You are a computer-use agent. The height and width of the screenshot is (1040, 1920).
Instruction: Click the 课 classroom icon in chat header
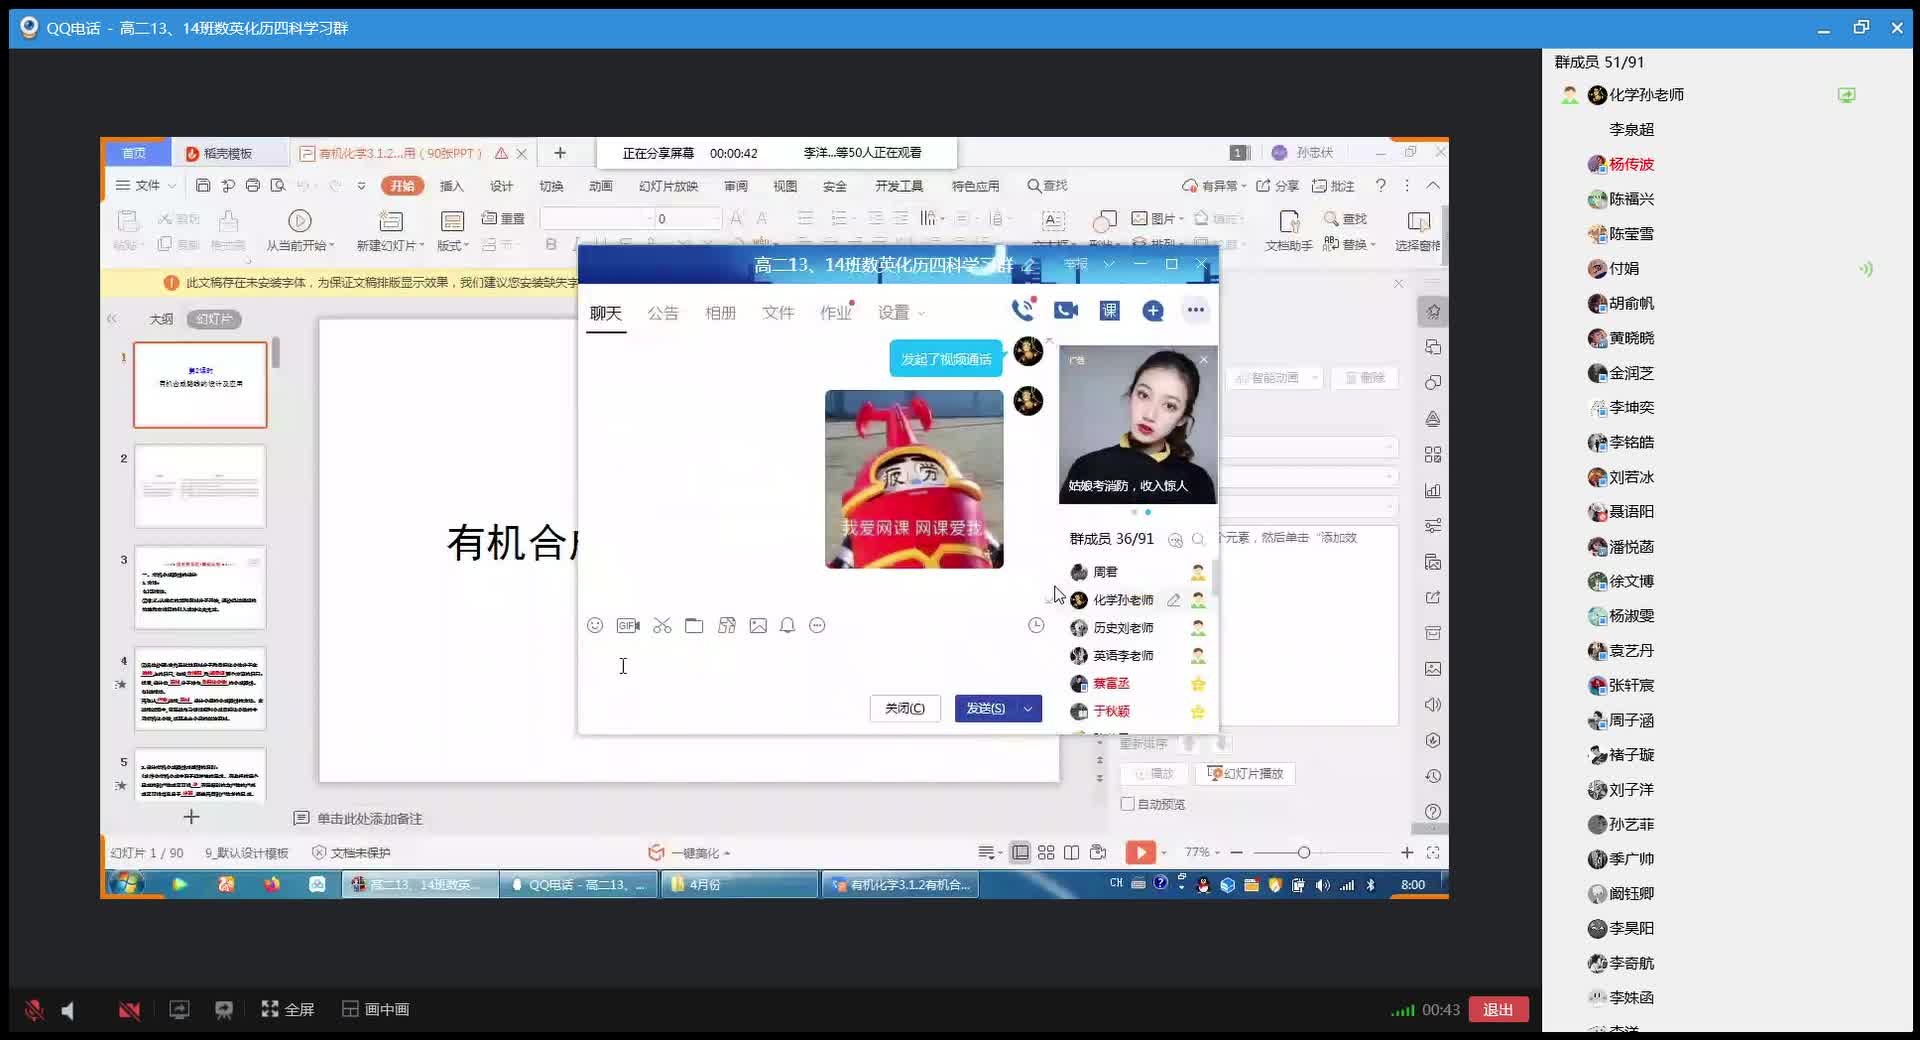[1110, 311]
